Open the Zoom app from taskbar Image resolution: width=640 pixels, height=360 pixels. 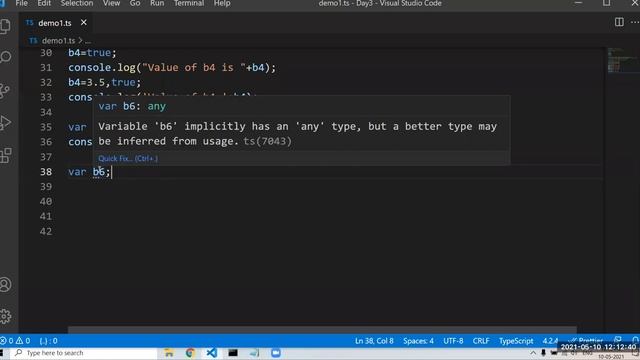tap(276, 353)
